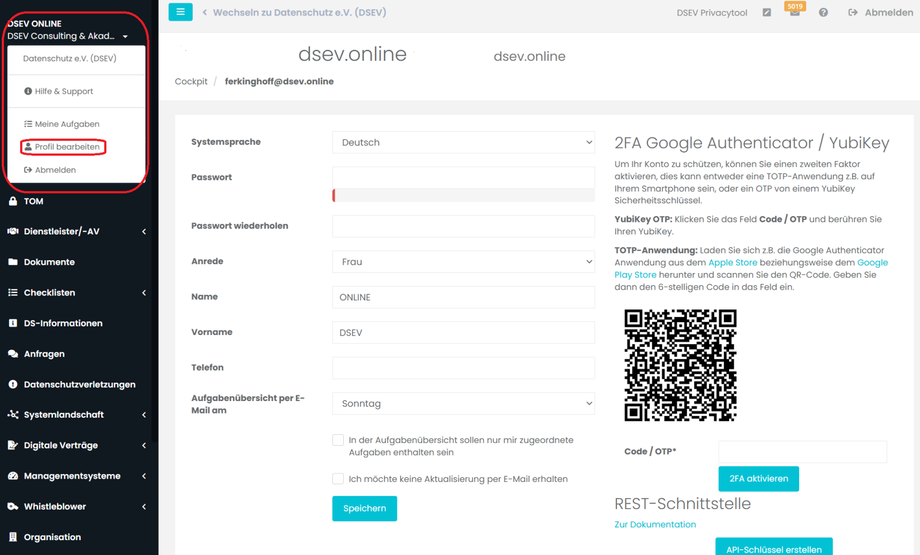Click into the Code / OTP field
This screenshot has width=920, height=555.
click(802, 452)
